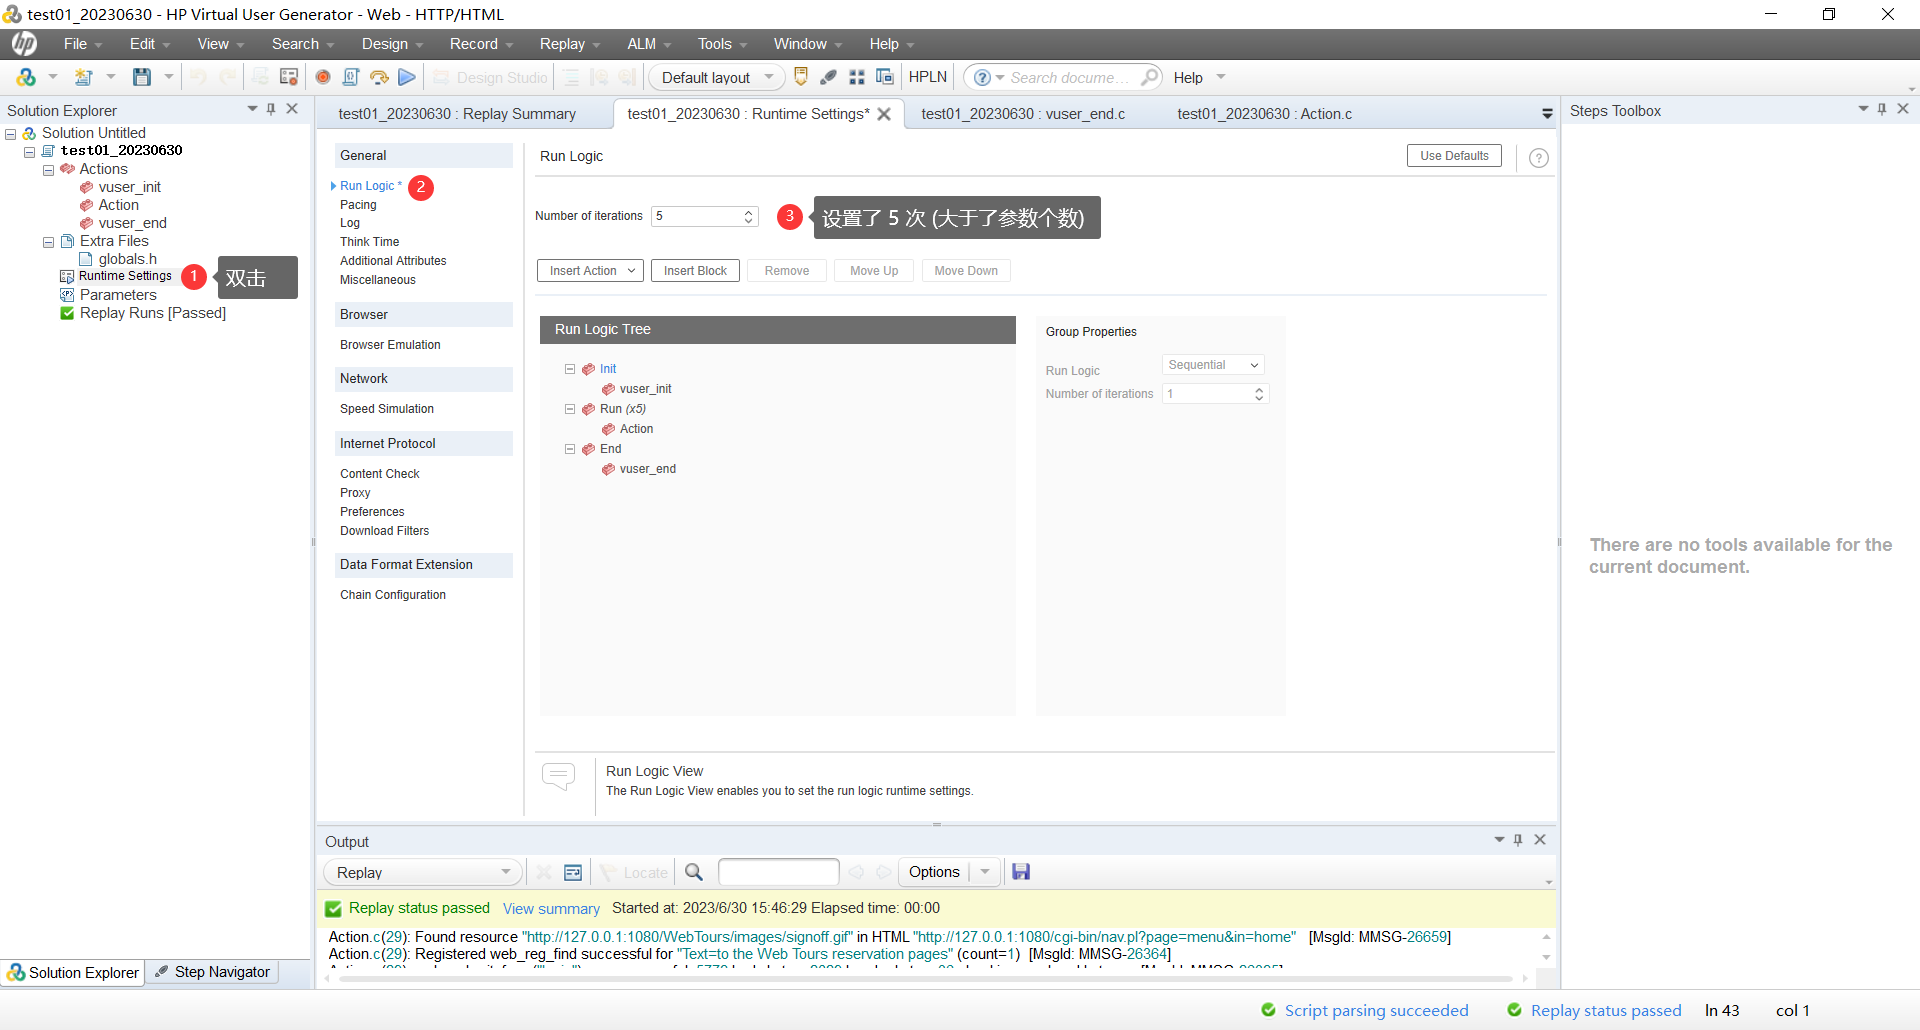The width and height of the screenshot is (1920, 1030).
Task: Toggle word wrap icon in Output toolbar
Action: click(x=573, y=872)
